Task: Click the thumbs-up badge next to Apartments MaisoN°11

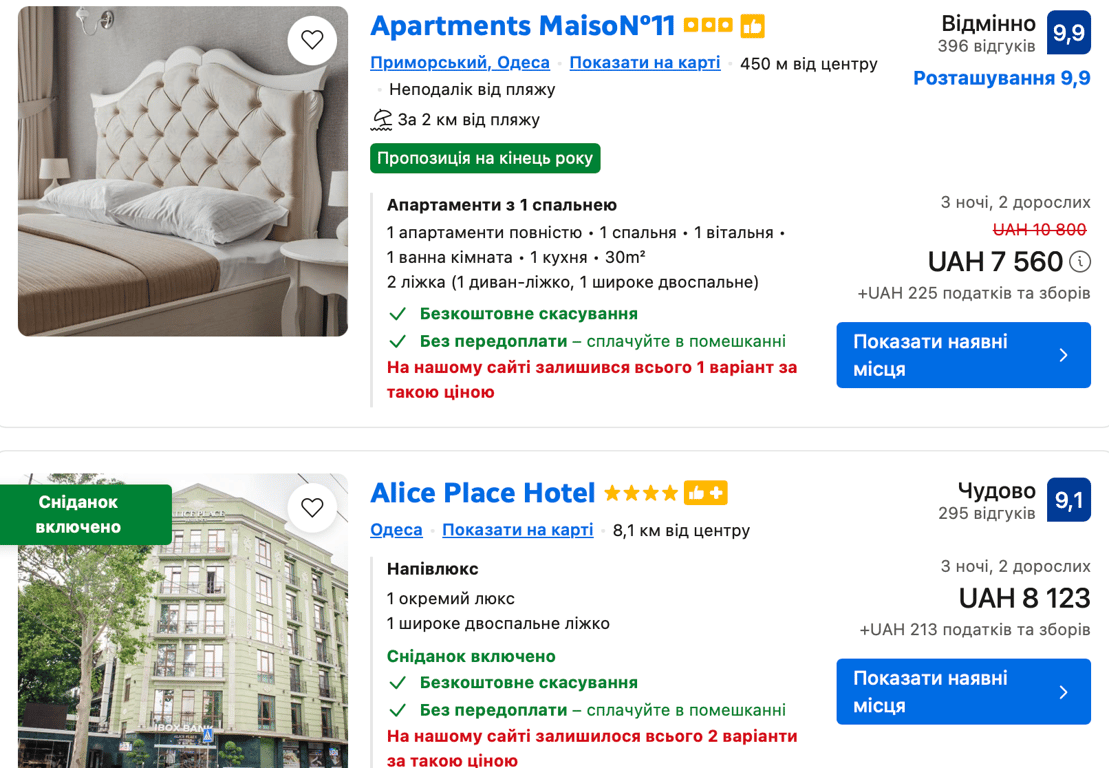Action: tap(752, 26)
